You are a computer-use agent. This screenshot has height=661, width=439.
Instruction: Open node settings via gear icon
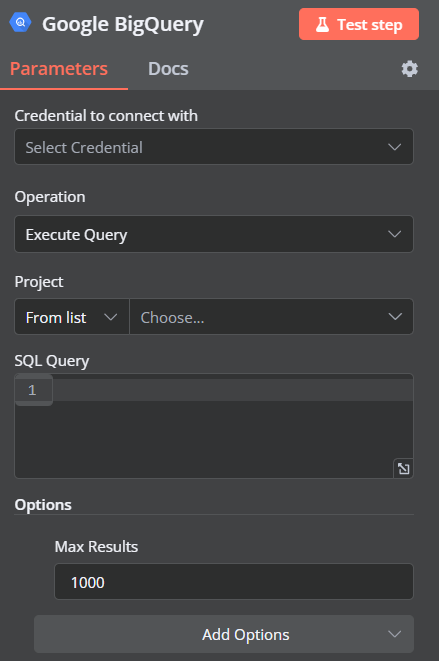(x=409, y=69)
